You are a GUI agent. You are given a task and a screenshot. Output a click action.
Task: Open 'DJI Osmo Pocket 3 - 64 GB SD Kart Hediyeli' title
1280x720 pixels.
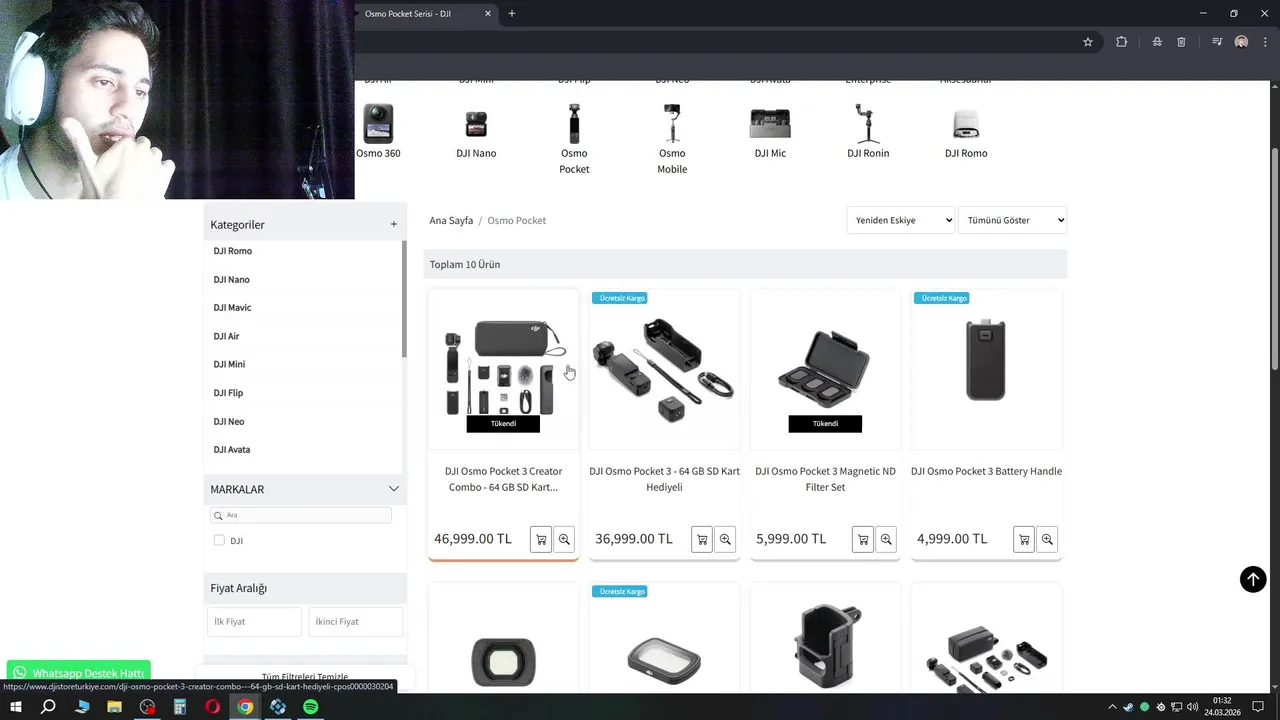tap(665, 479)
